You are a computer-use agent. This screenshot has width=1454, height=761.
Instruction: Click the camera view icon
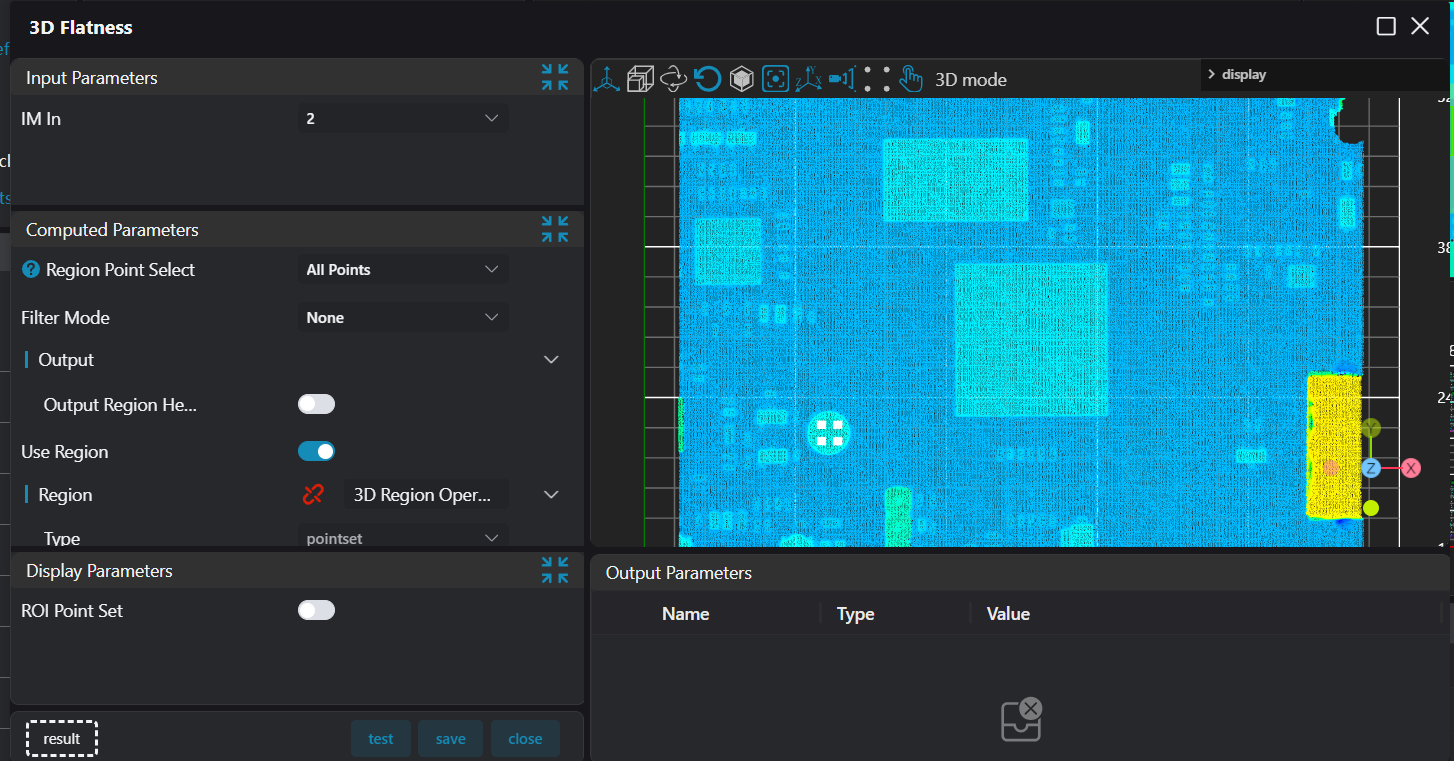point(842,79)
